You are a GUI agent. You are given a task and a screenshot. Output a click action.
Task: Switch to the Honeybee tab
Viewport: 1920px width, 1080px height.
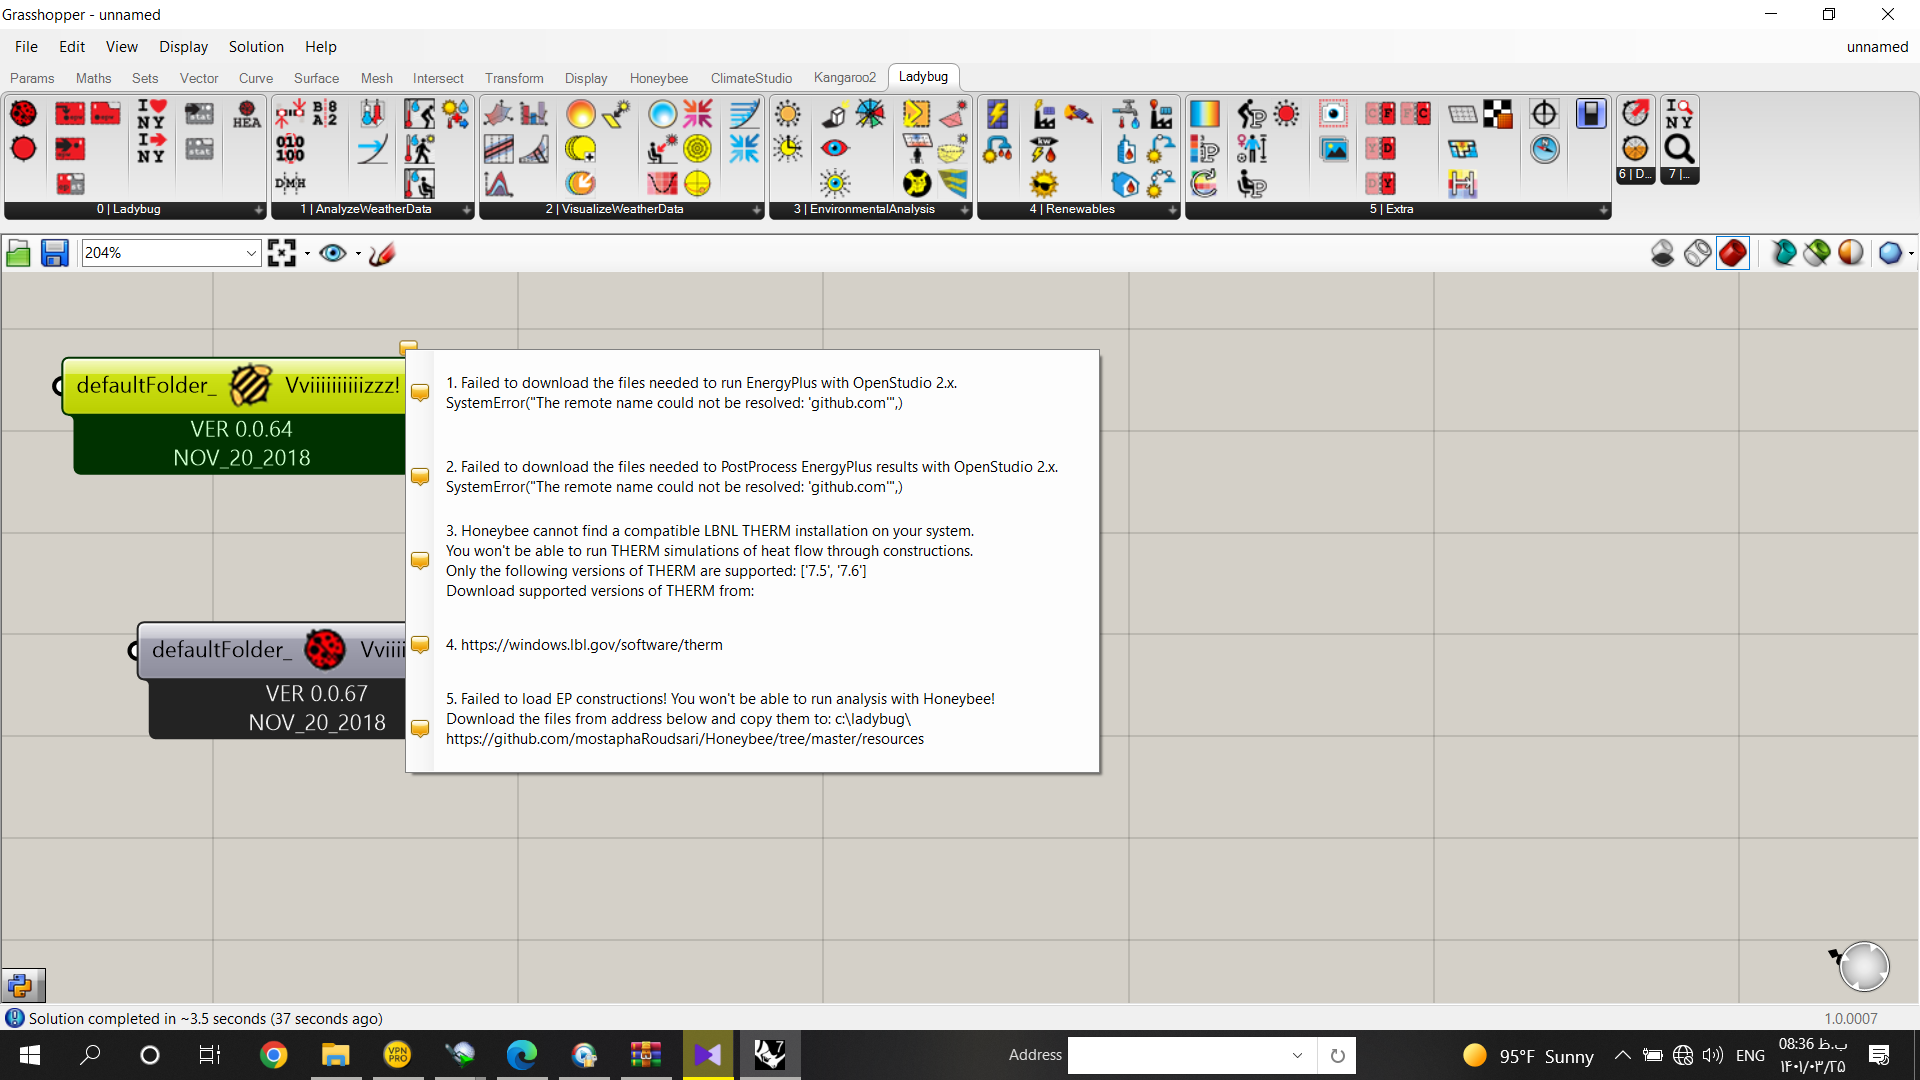coord(658,78)
